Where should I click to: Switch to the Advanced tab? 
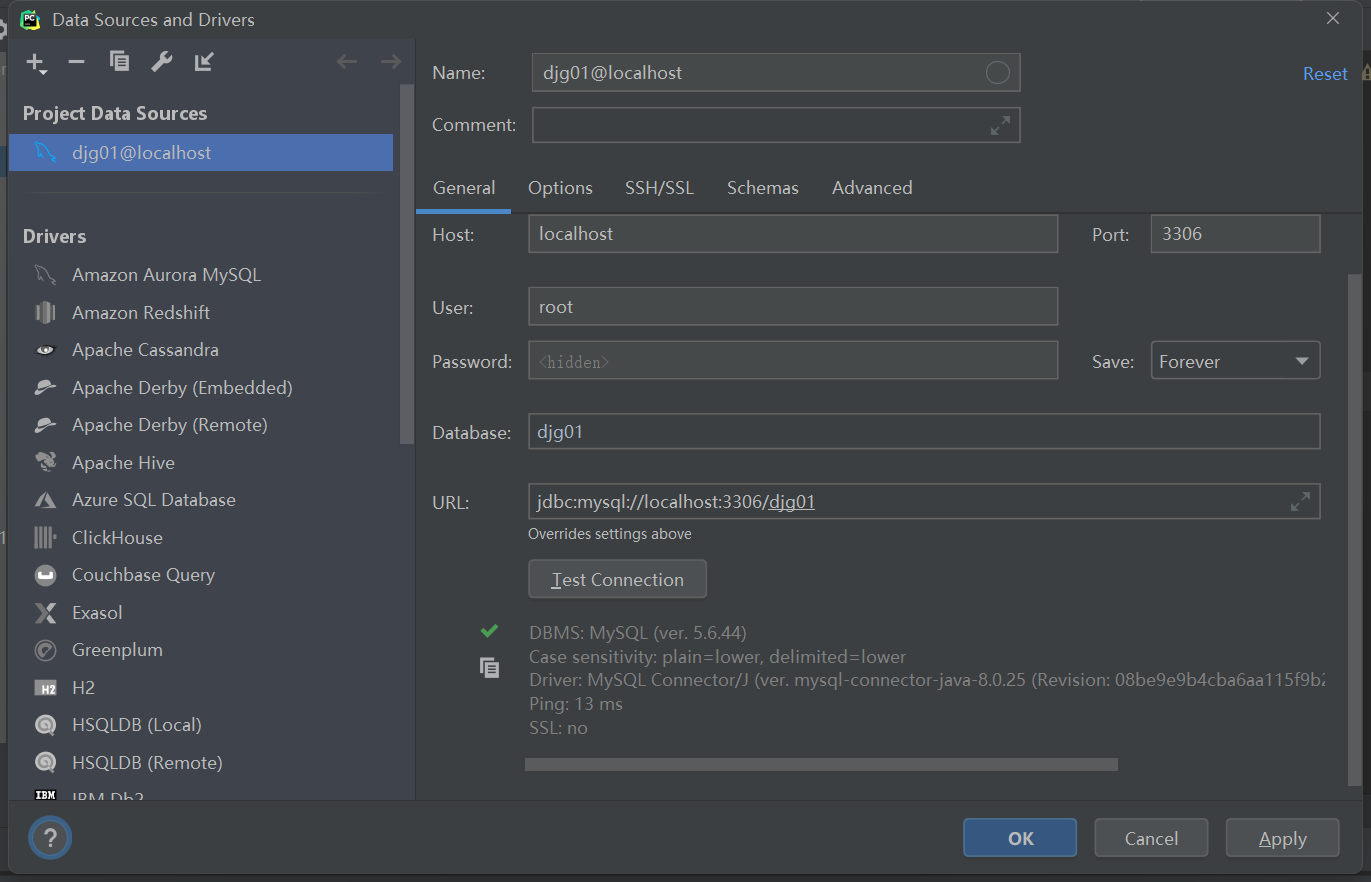point(872,188)
